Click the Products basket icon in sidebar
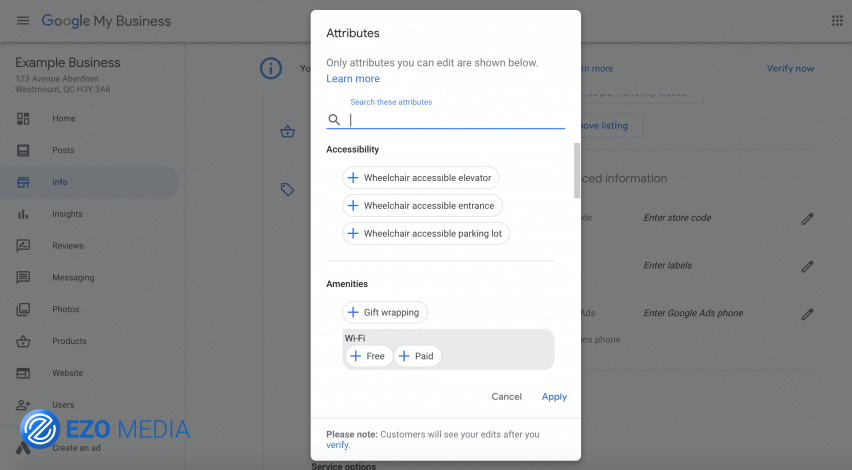 (x=23, y=341)
